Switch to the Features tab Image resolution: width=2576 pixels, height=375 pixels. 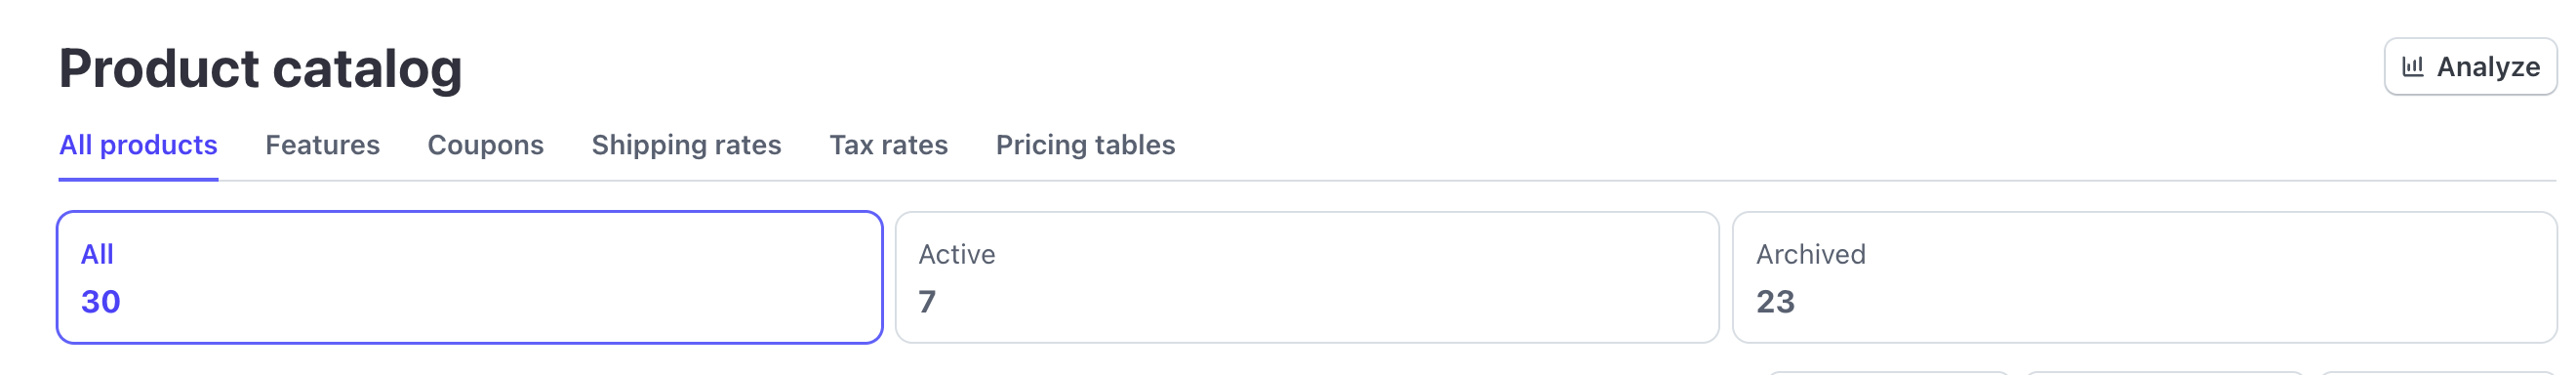click(x=322, y=145)
